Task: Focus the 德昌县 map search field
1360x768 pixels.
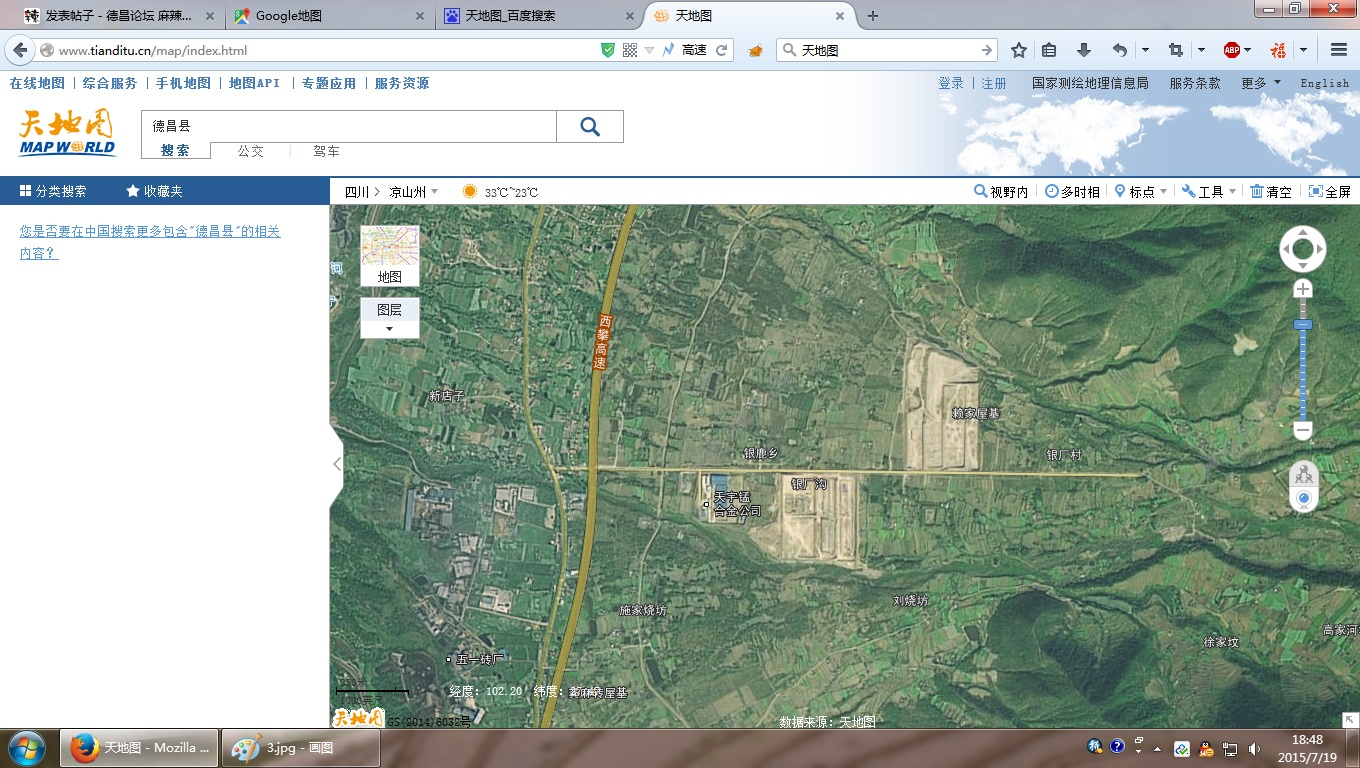Action: tap(349, 126)
